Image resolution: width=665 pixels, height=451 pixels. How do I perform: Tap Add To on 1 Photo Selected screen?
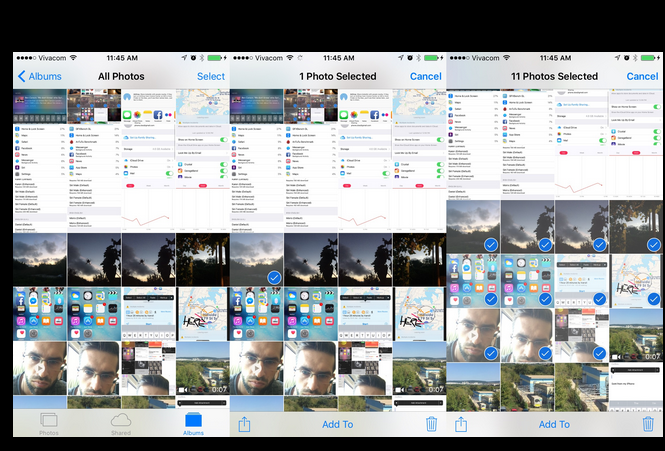(338, 424)
